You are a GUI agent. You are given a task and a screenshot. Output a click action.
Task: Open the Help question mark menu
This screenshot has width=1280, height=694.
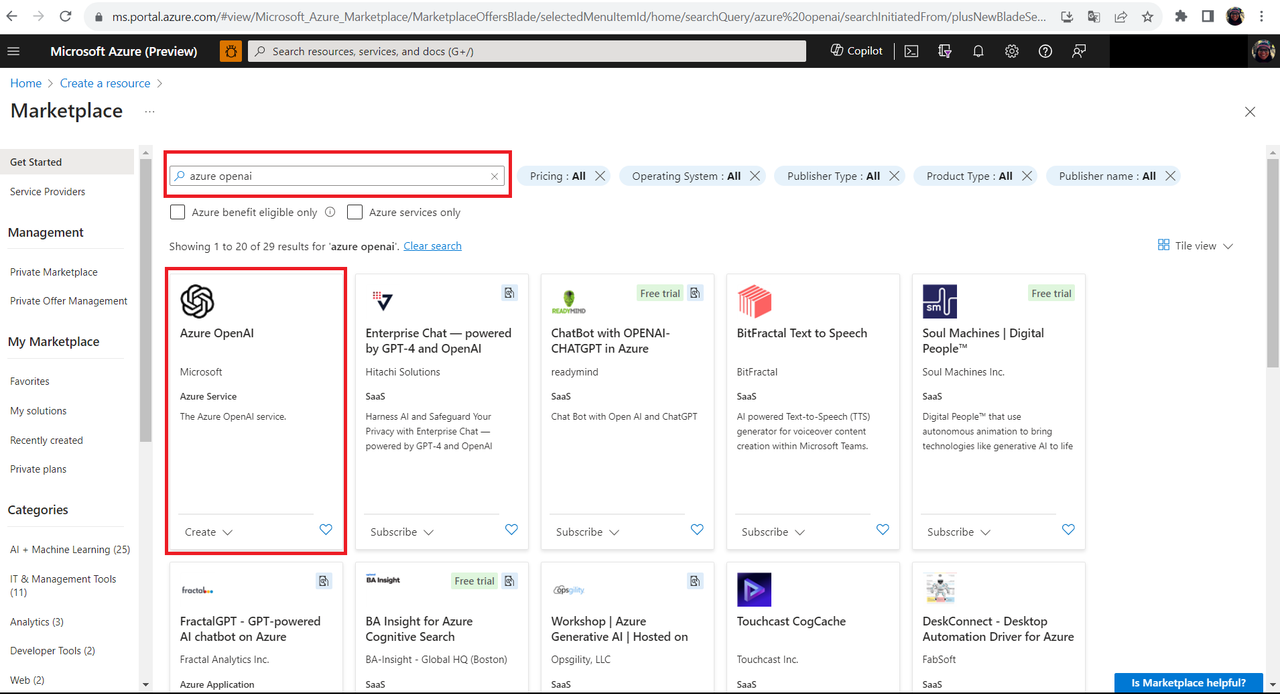pos(1045,51)
